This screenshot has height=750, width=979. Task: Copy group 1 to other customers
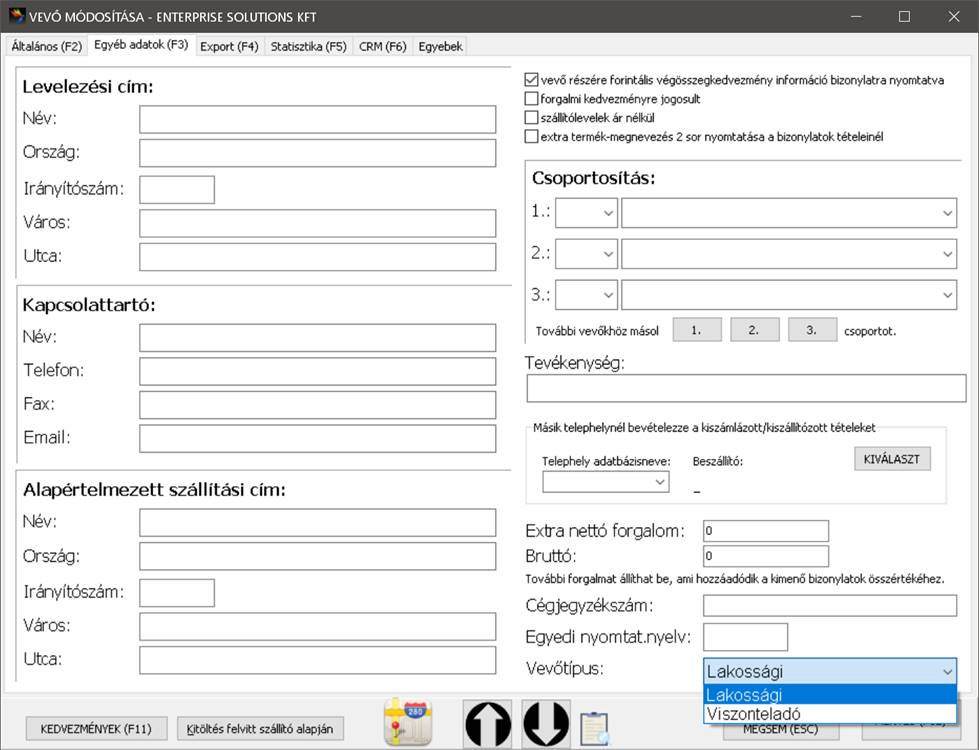pos(696,330)
